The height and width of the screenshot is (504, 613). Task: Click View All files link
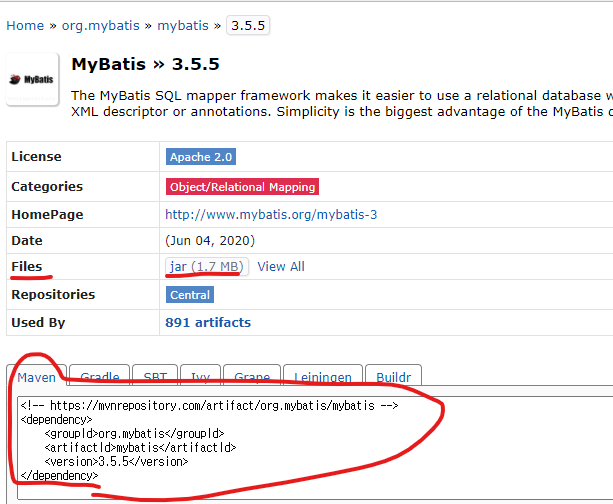[x=281, y=267]
